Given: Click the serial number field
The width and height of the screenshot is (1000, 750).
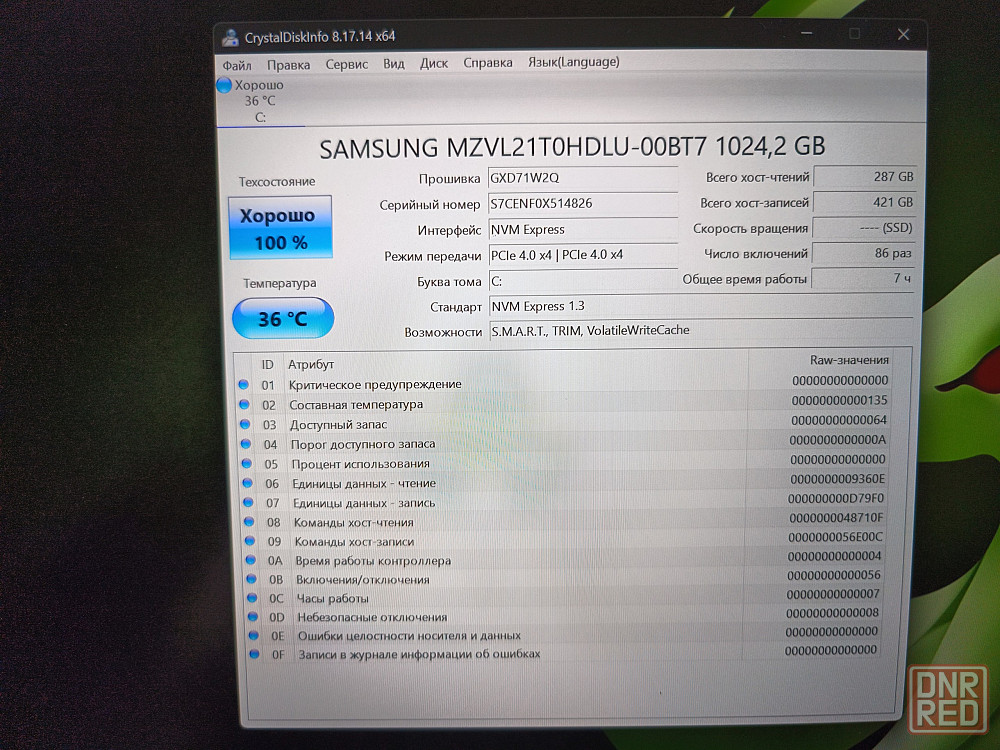Looking at the screenshot, I should pyautogui.click(x=582, y=204).
